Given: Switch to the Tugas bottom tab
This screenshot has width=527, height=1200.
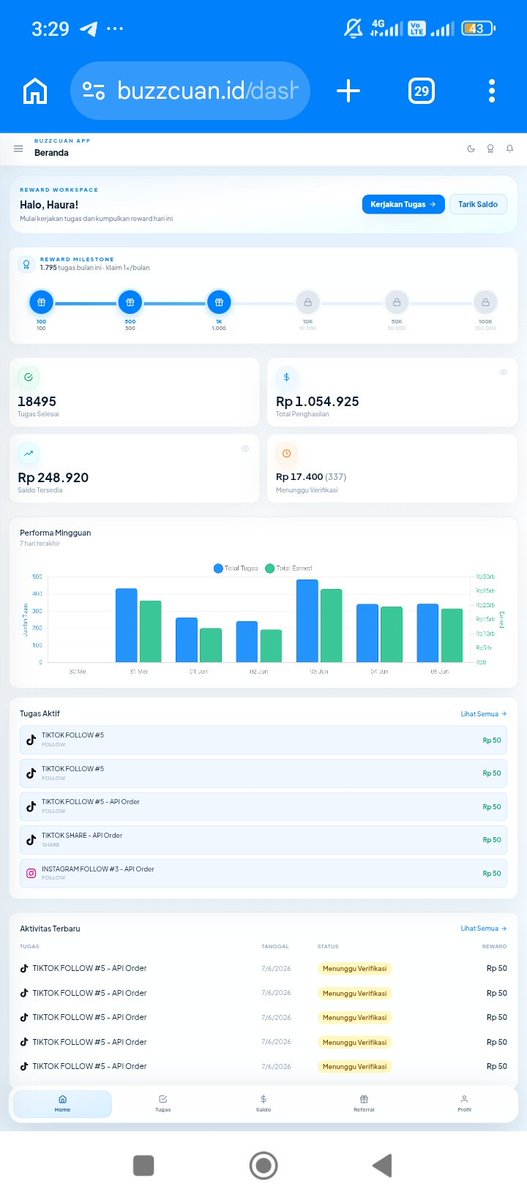Looking at the screenshot, I should coord(163,1104).
